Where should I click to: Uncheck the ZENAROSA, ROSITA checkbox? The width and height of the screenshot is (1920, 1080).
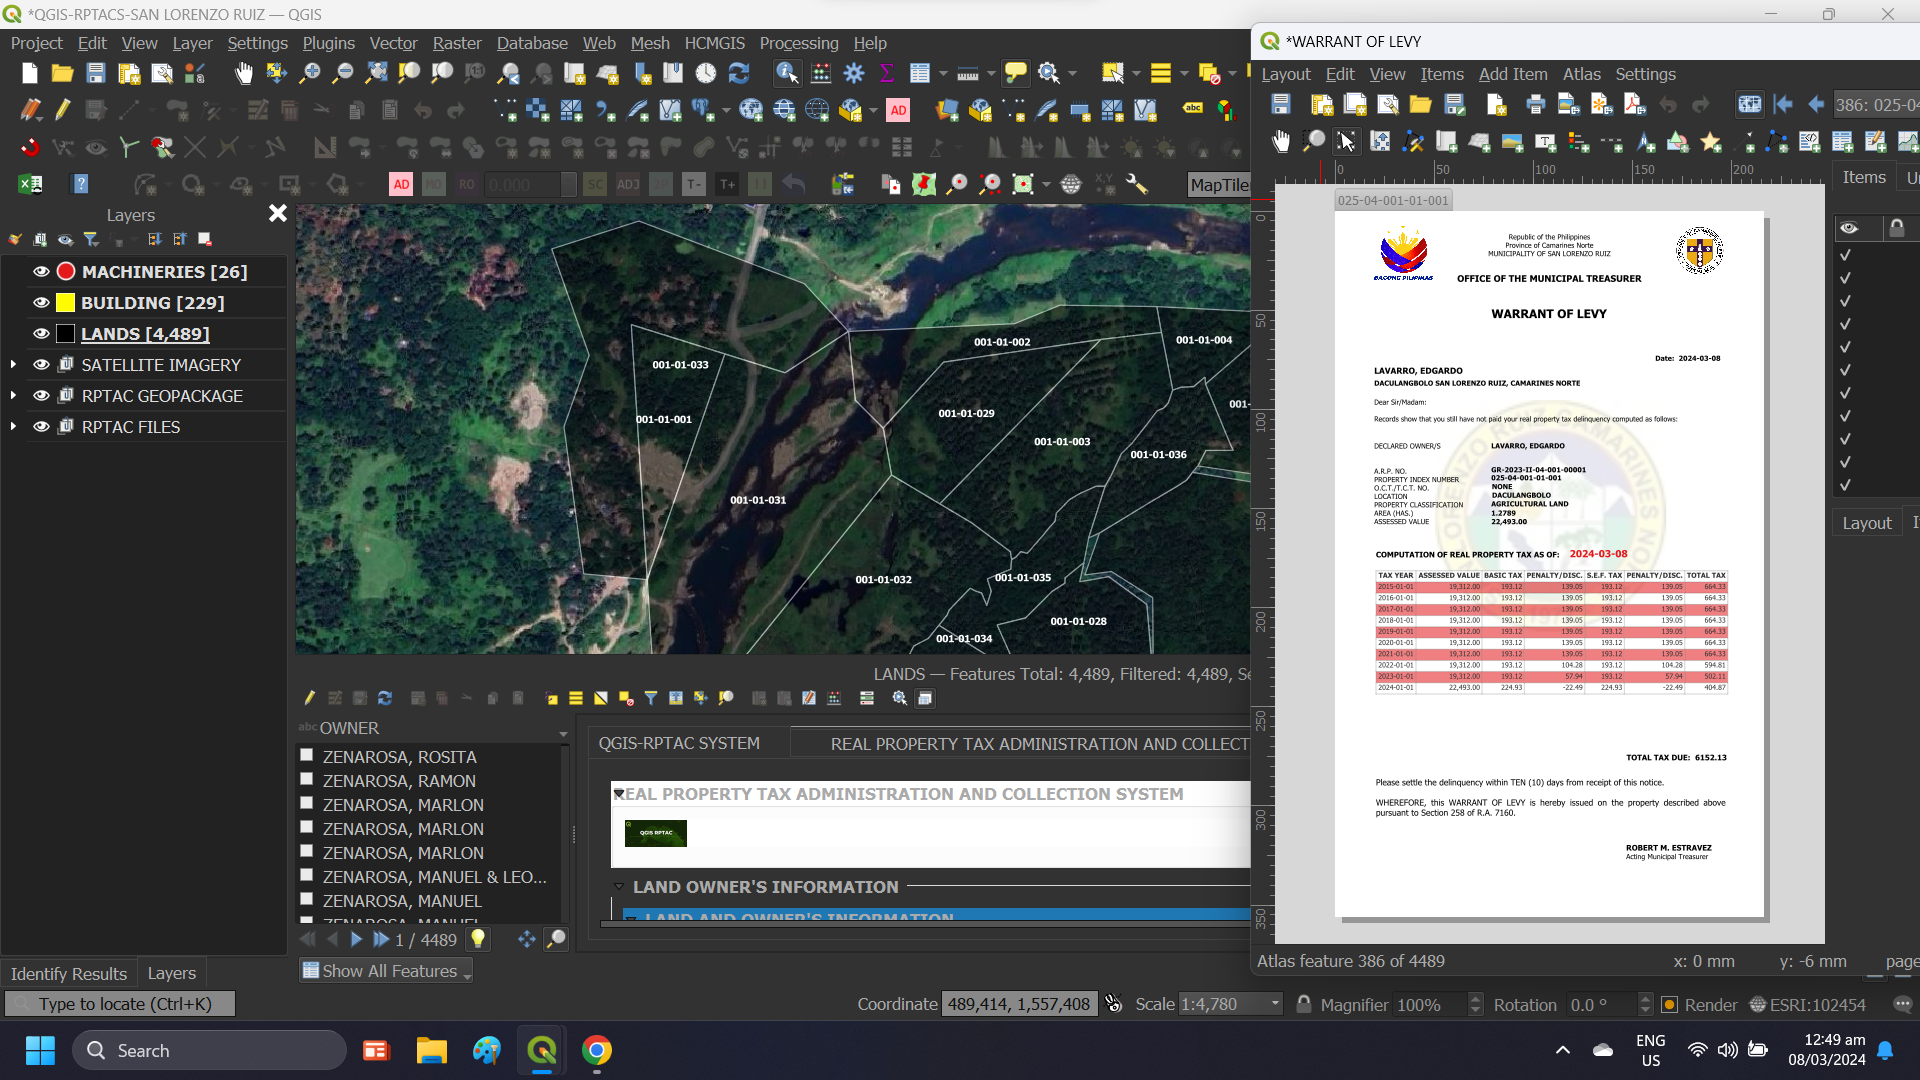306,755
